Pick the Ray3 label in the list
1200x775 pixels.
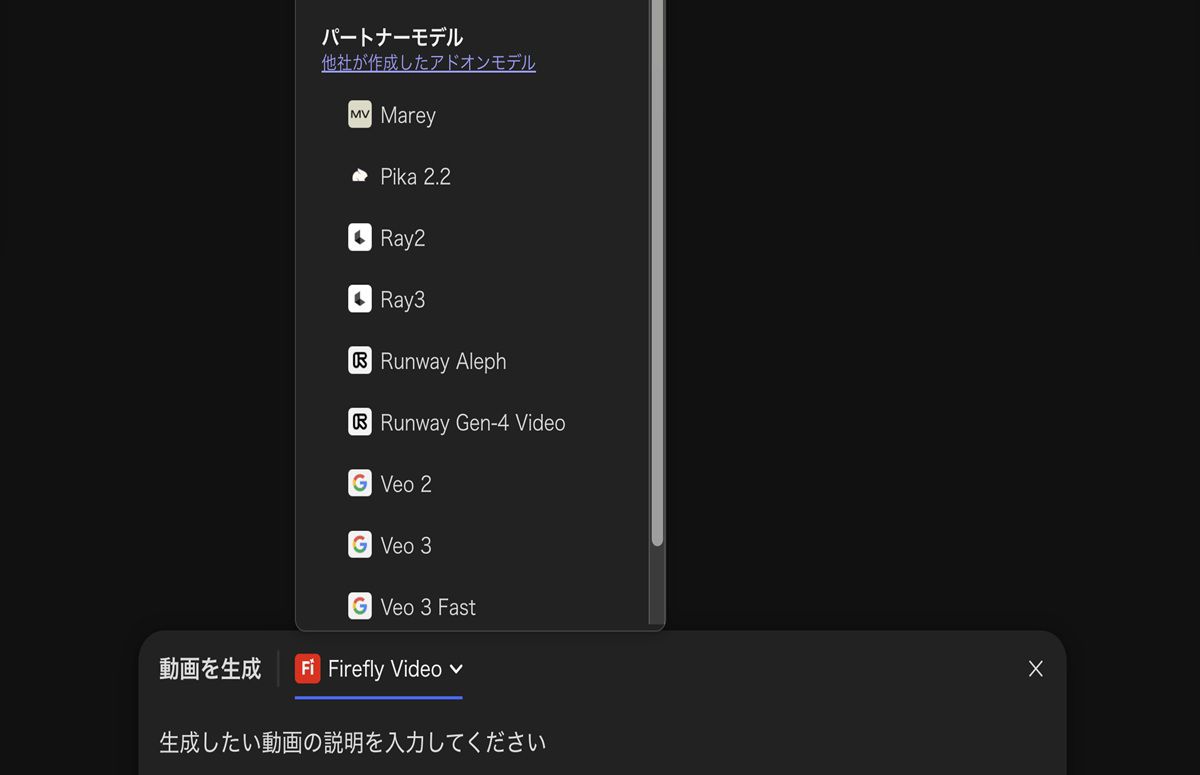coord(403,300)
